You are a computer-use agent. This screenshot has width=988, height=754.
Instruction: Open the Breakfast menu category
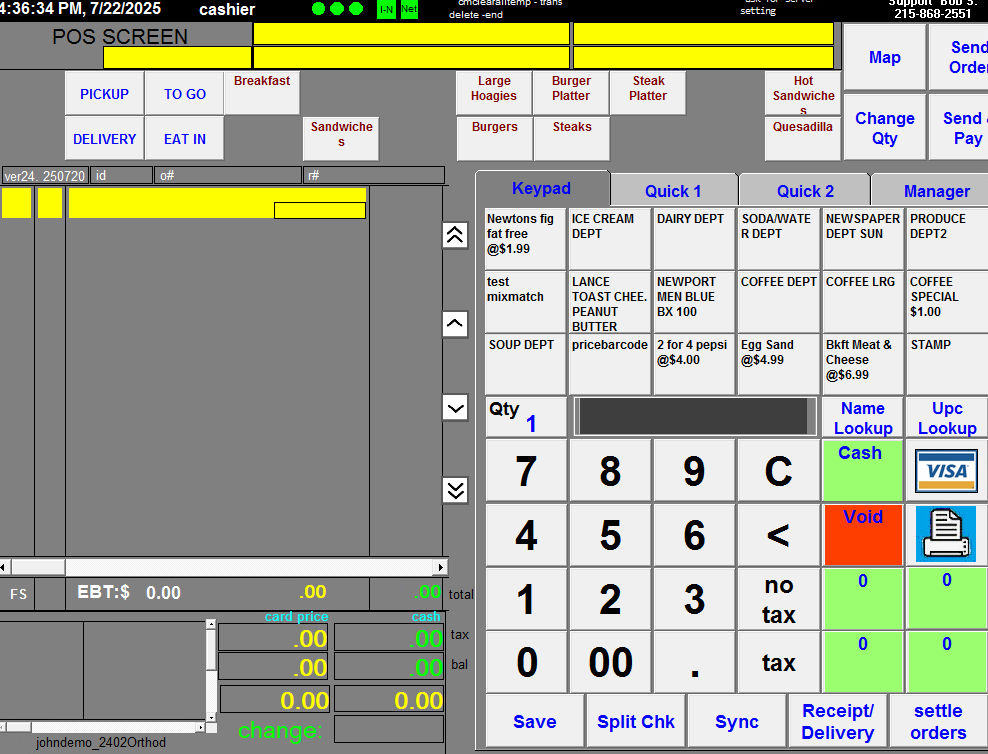[x=262, y=93]
